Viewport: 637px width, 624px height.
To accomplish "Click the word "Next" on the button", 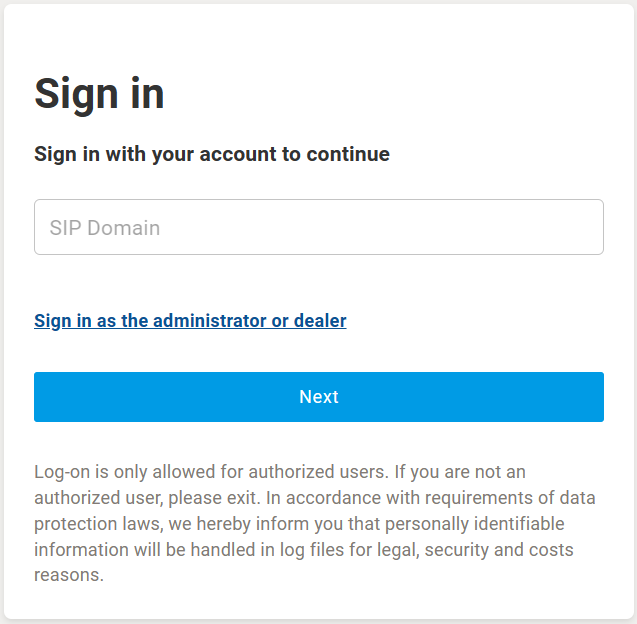I will [319, 397].
